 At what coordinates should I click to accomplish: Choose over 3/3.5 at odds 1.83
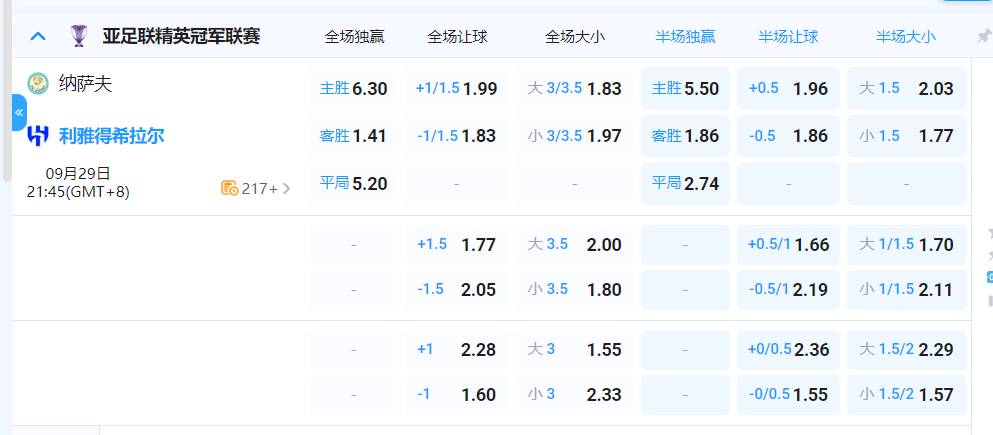pyautogui.click(x=574, y=89)
